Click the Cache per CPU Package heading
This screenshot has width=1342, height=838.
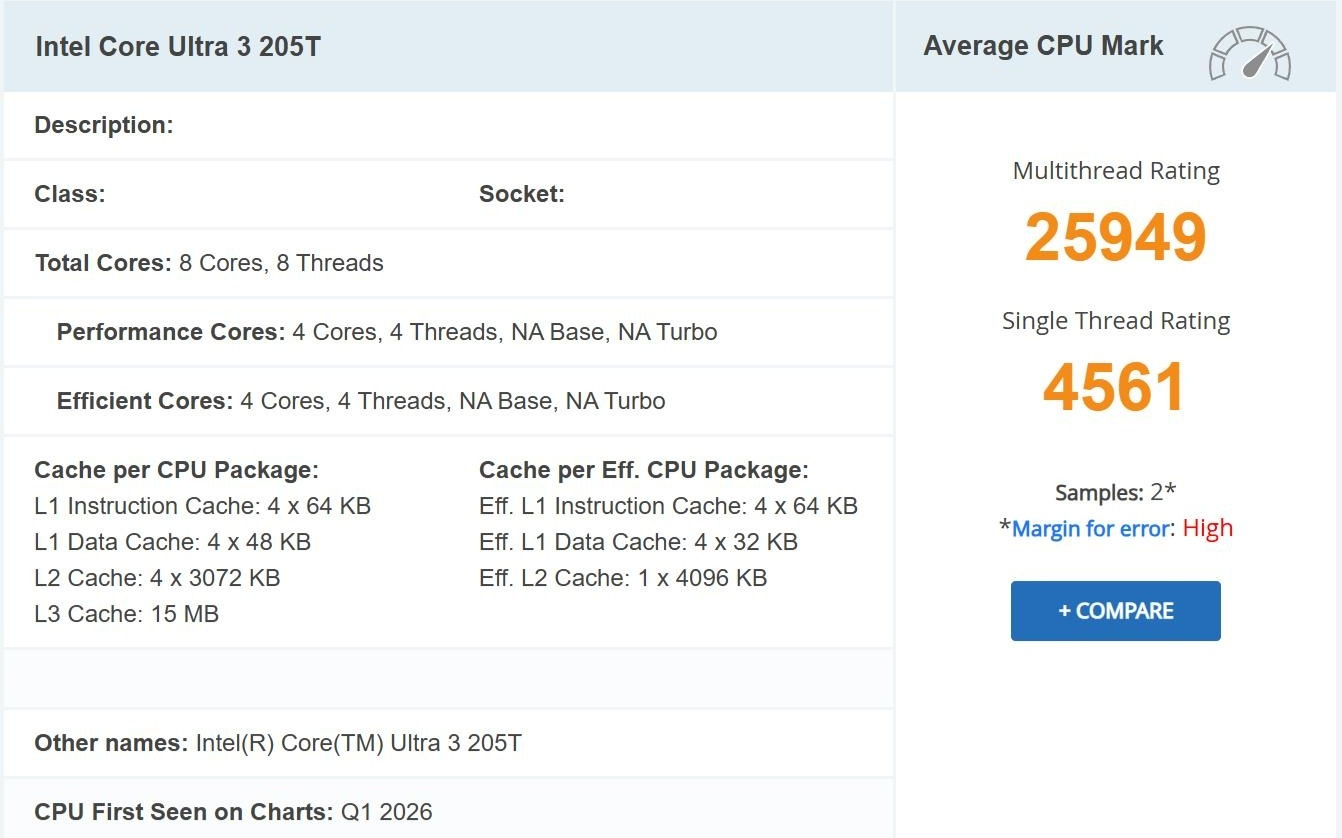click(x=176, y=470)
